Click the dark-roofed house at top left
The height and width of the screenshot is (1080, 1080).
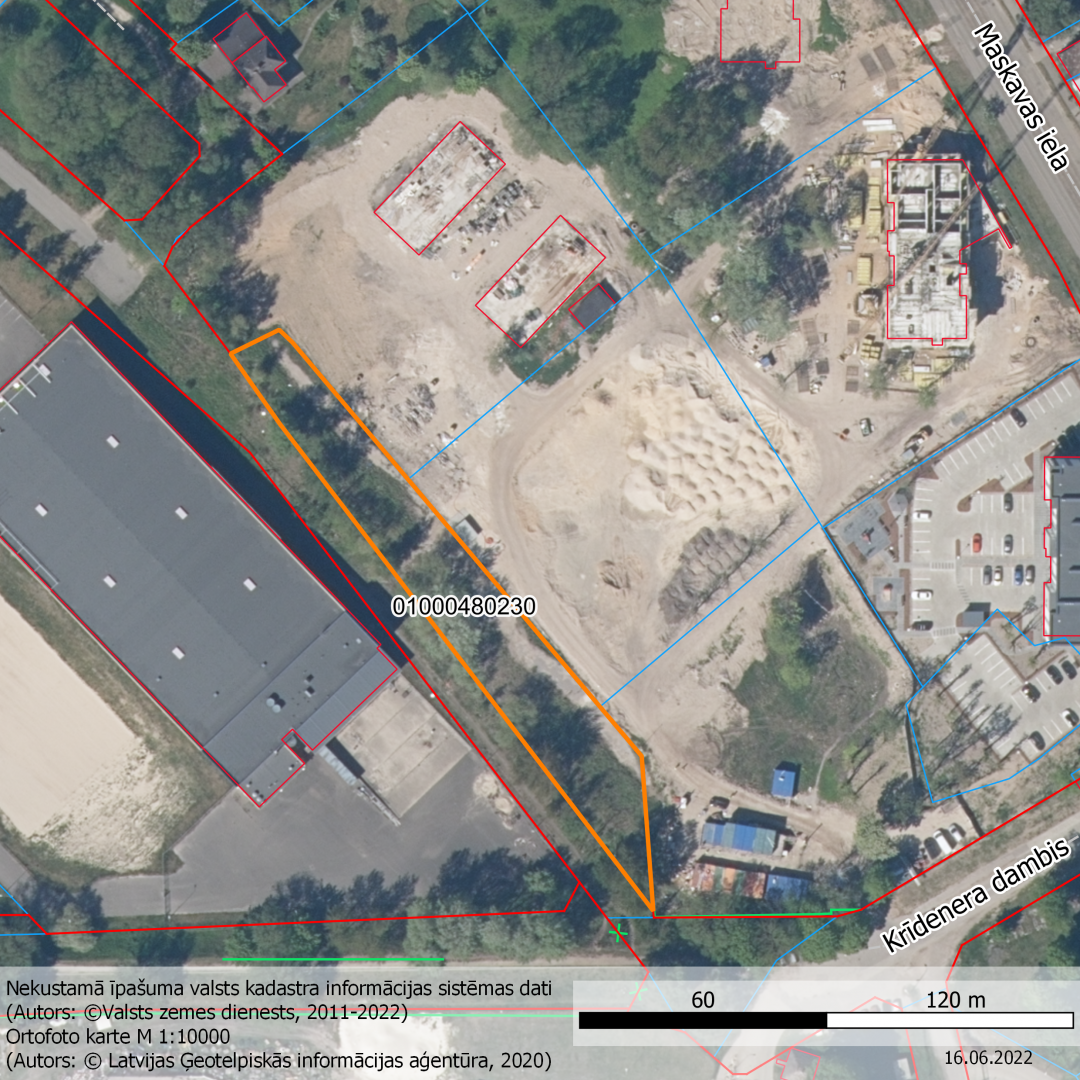[x=250, y=55]
